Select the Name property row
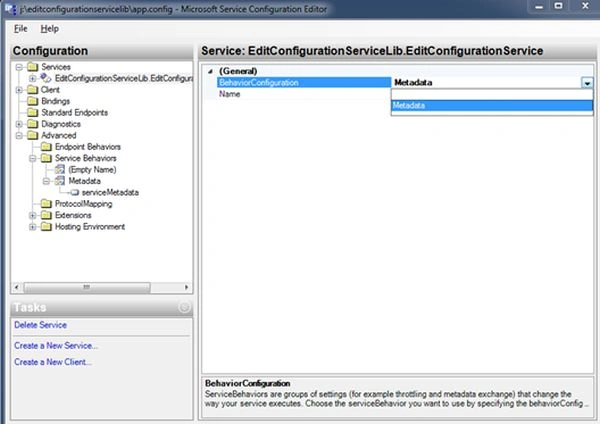The height and width of the screenshot is (424, 600). coord(304,94)
